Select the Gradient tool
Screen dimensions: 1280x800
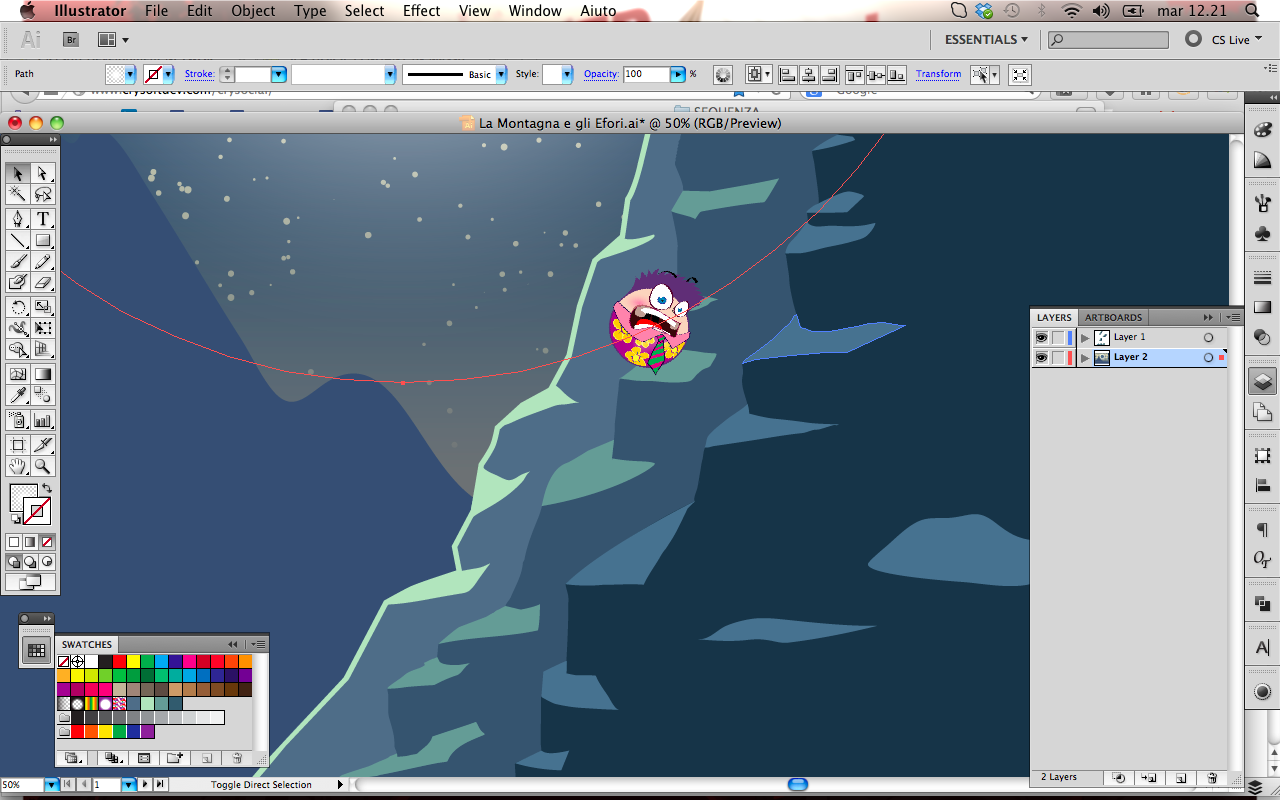pos(43,374)
